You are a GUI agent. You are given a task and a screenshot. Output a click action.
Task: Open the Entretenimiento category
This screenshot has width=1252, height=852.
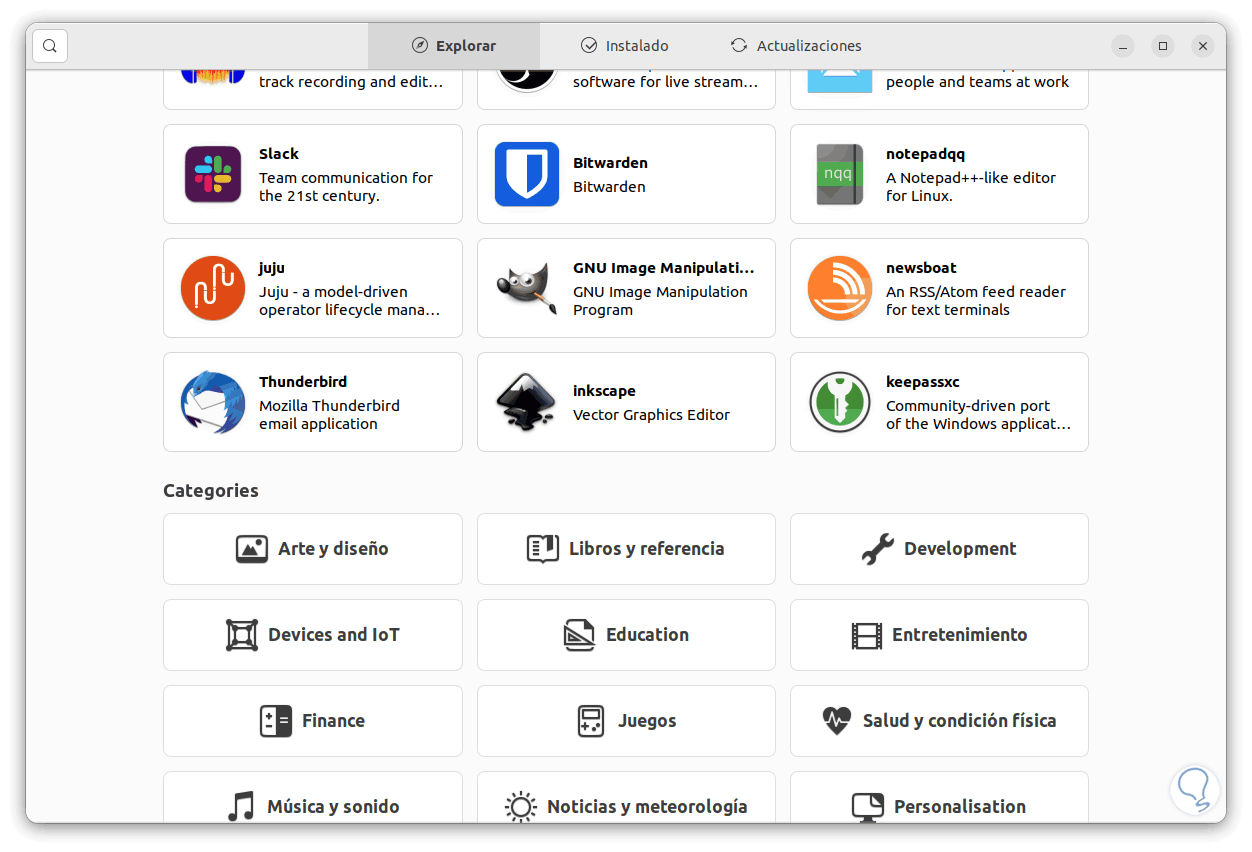[939, 635]
